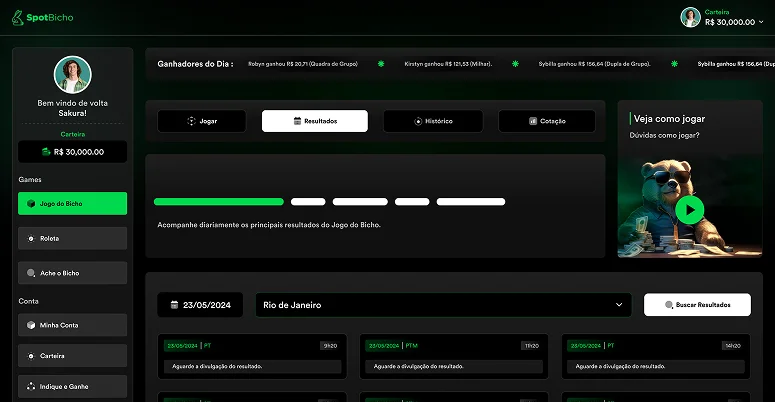Switch to the Jogar tab
This screenshot has width=775, height=402.
[x=202, y=121]
